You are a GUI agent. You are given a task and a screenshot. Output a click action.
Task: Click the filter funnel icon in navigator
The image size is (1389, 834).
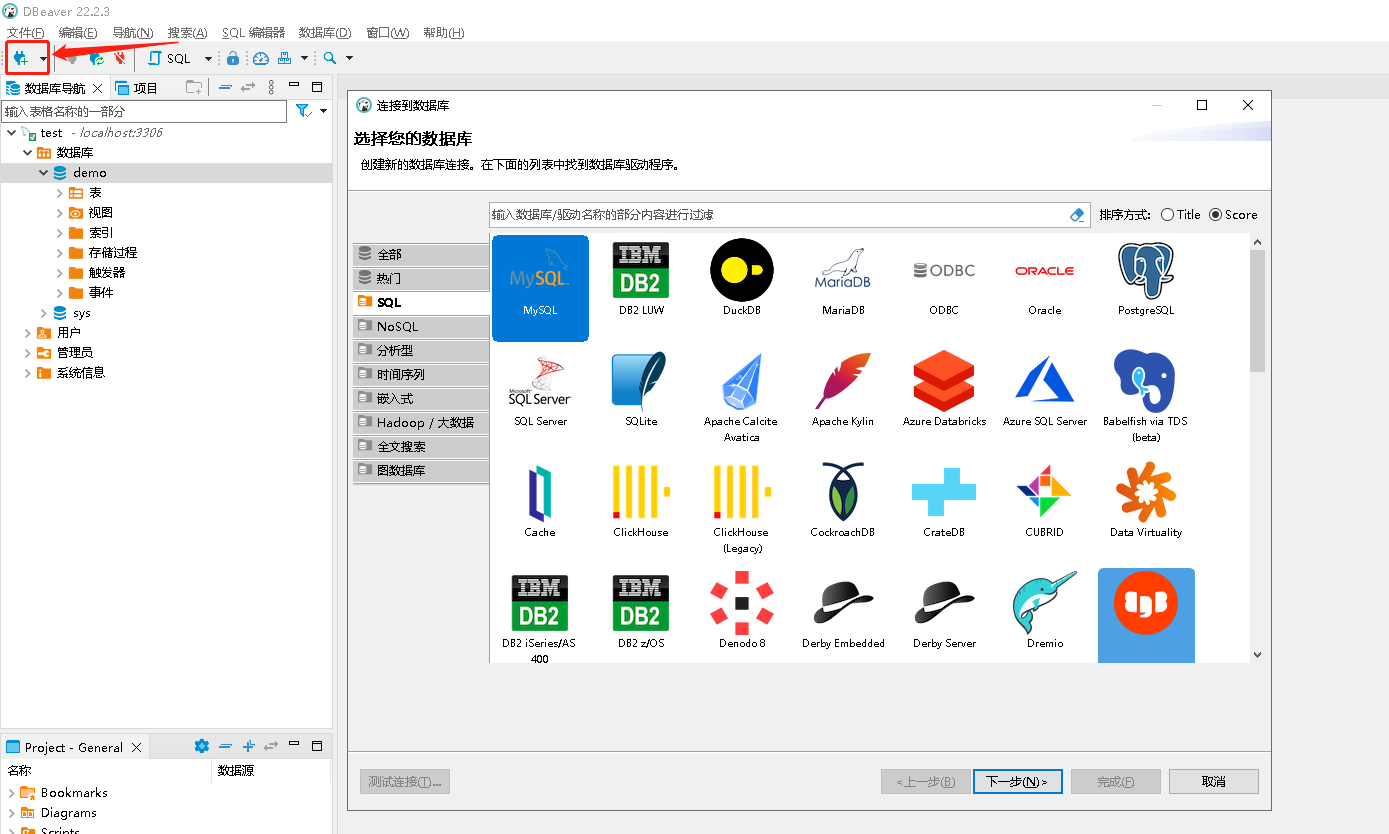pyautogui.click(x=302, y=110)
